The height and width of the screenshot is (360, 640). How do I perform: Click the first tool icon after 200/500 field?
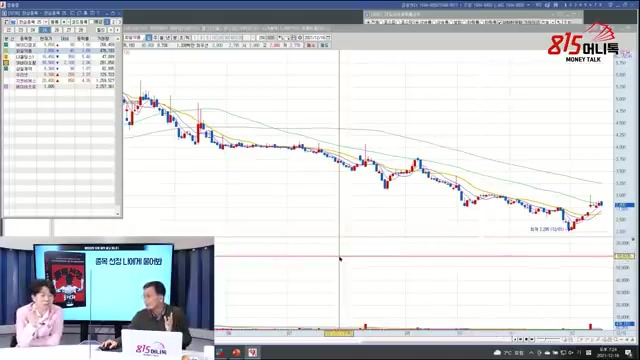(280, 38)
